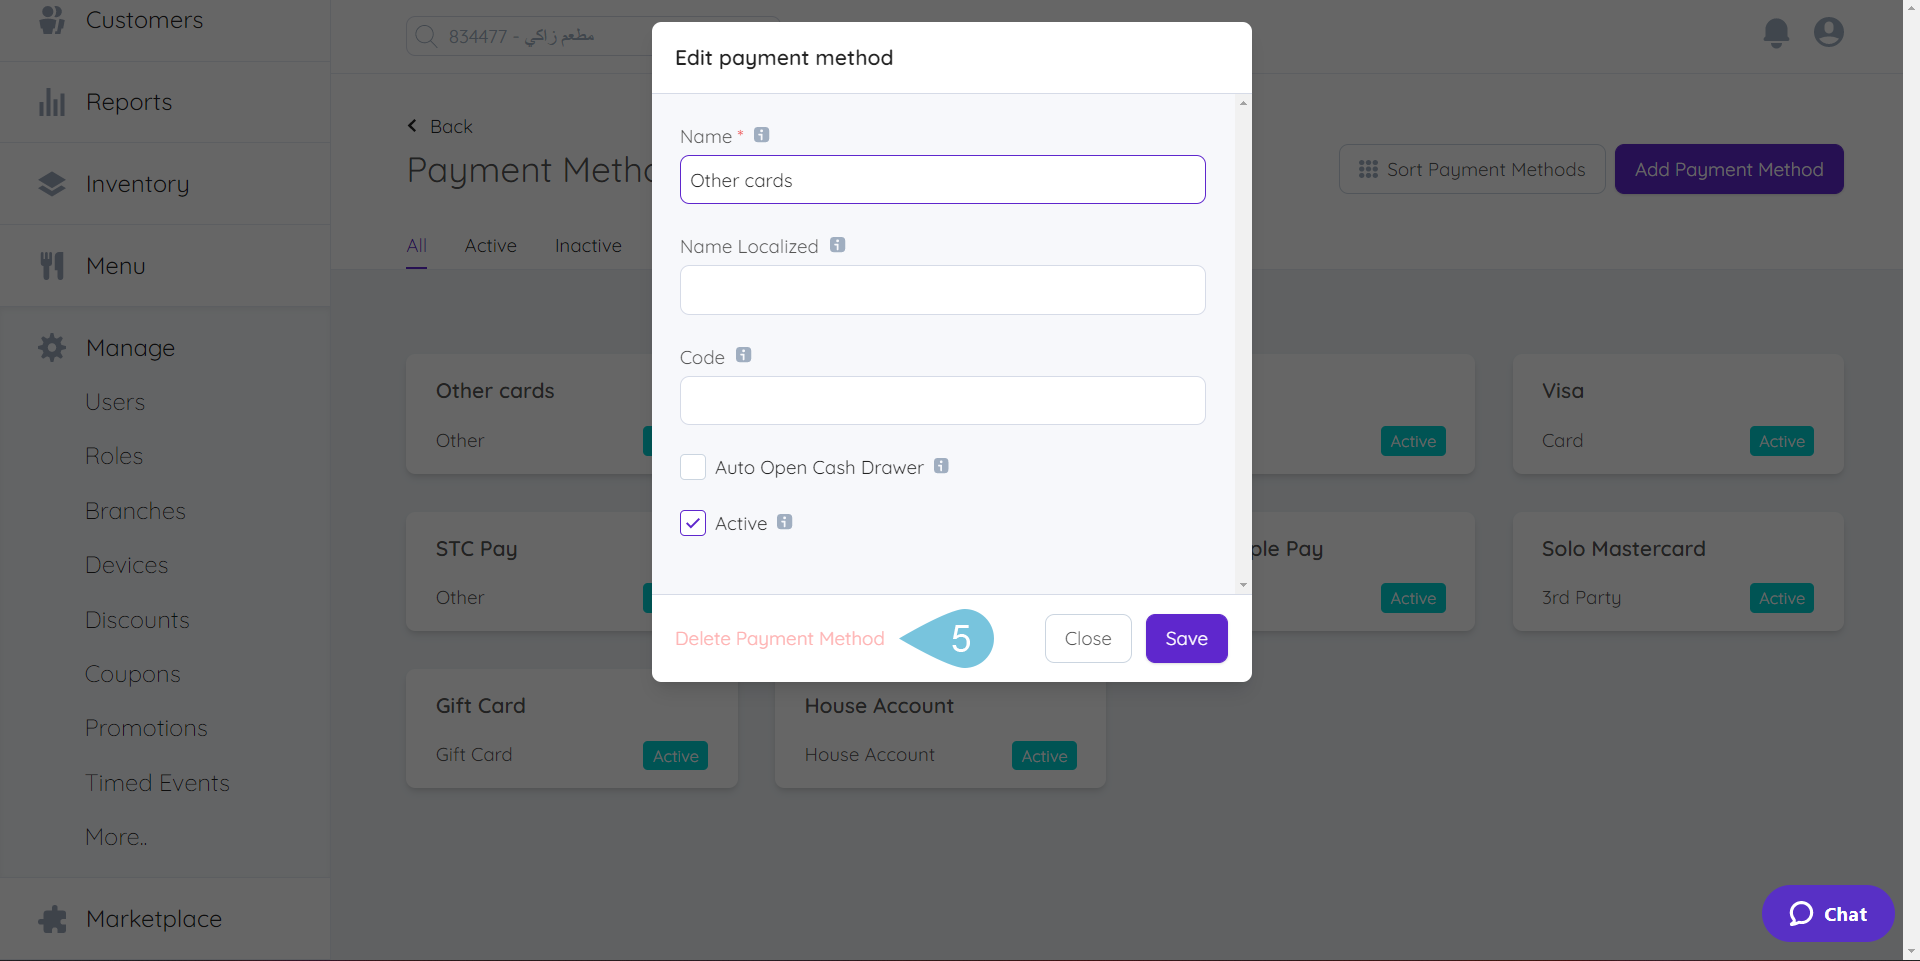
Task: Click the Customers sidebar icon
Action: tap(52, 19)
